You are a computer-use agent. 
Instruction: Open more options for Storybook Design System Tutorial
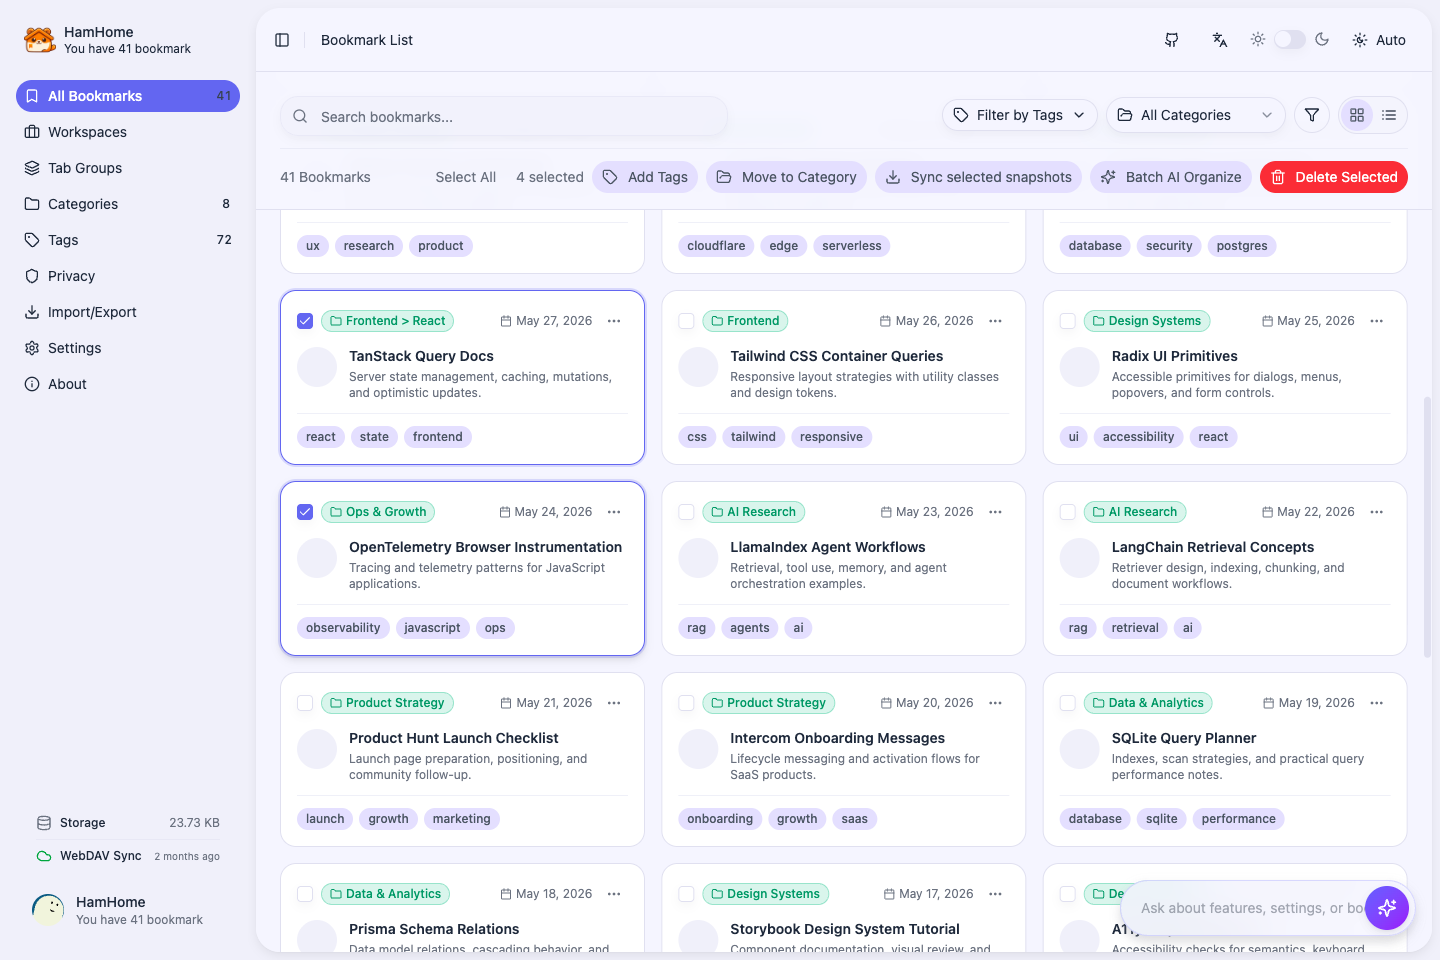coord(995,894)
